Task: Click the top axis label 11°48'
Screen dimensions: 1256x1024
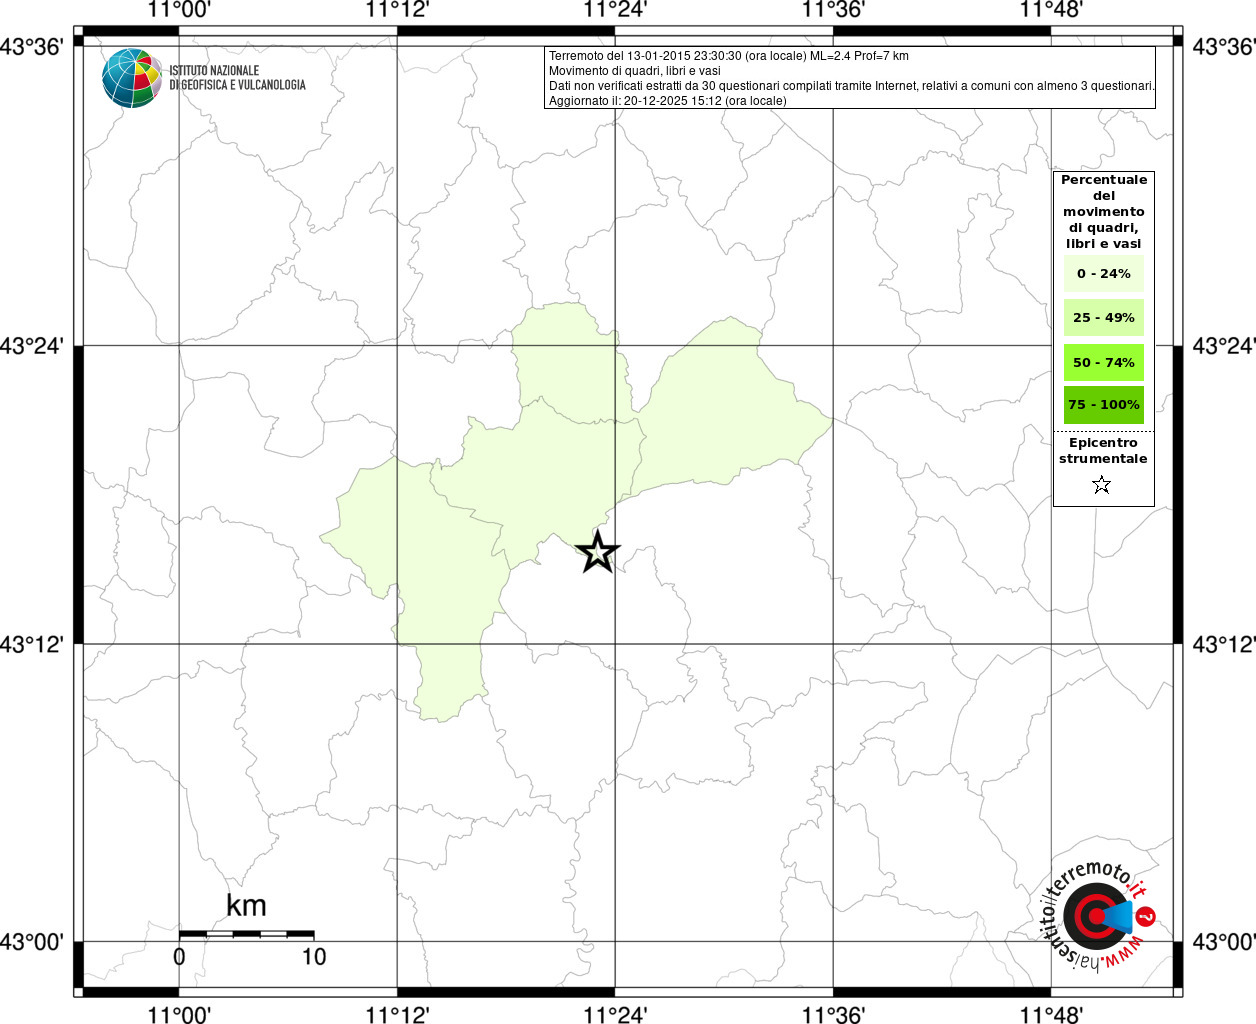Action: 1051,11
